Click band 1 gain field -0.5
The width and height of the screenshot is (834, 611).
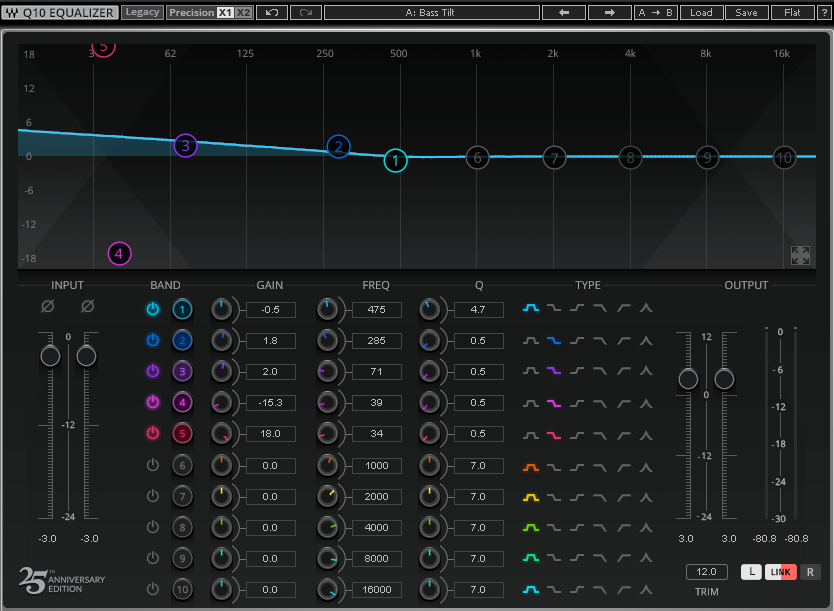270,309
